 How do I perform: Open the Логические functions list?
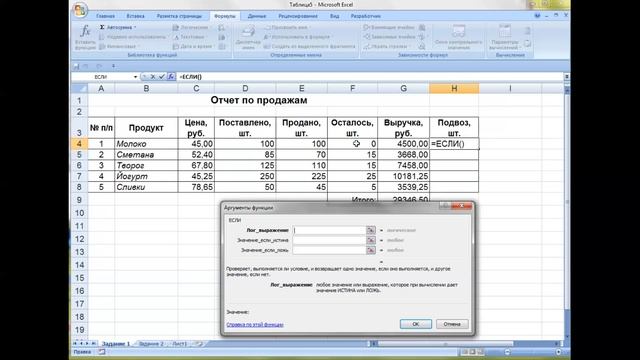[x=193, y=27]
